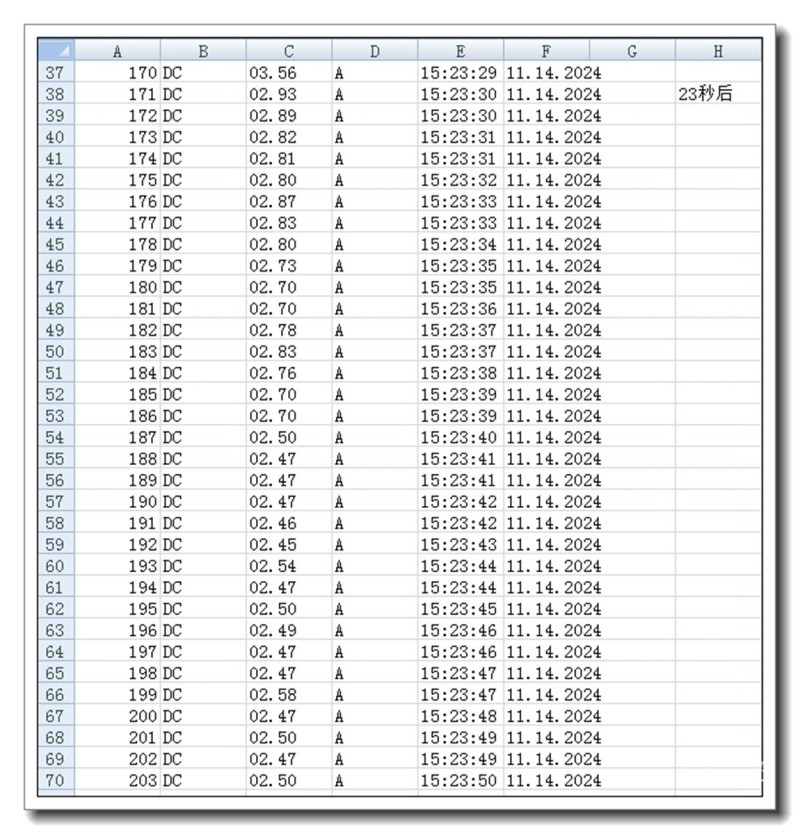Select the cell showing 02.93
Image resolution: width=800 pixels, height=834 pixels.
[289, 95]
